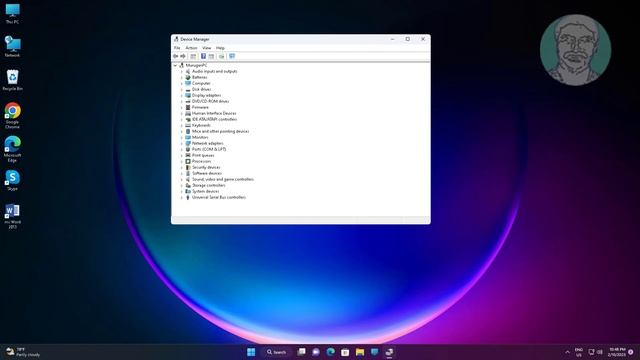Click the Device Manager title bar icon
The image size is (640, 360).
tap(176, 39)
